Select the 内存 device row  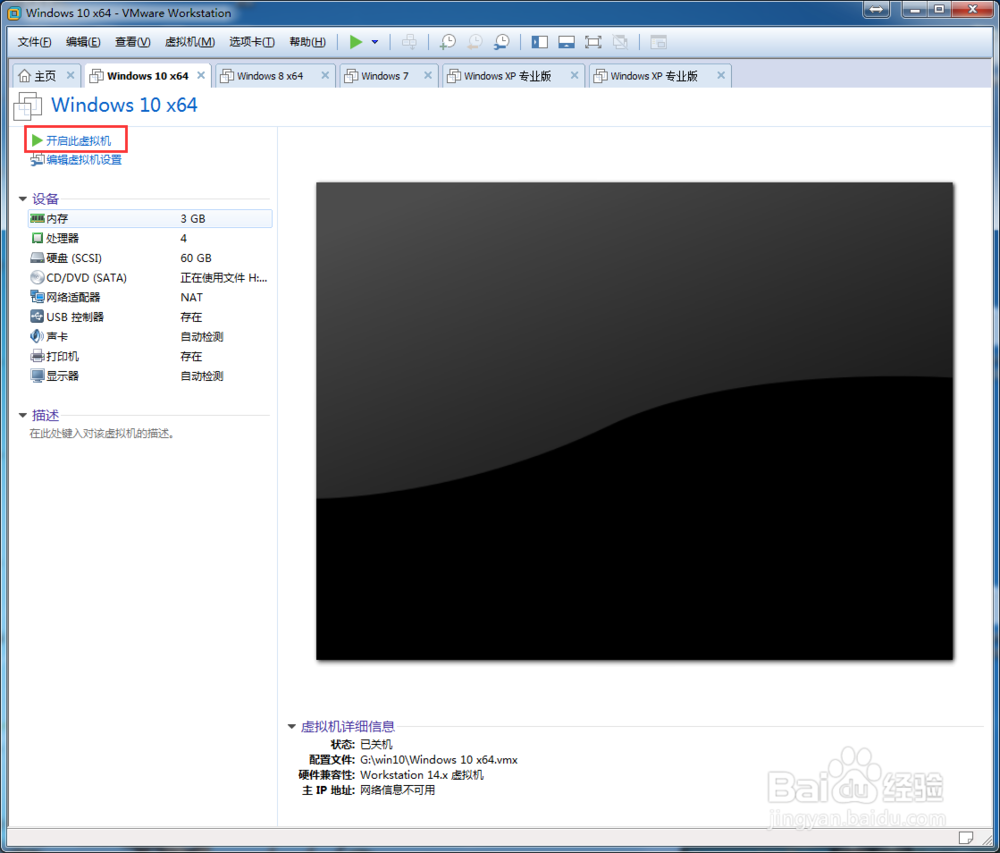click(x=151, y=219)
